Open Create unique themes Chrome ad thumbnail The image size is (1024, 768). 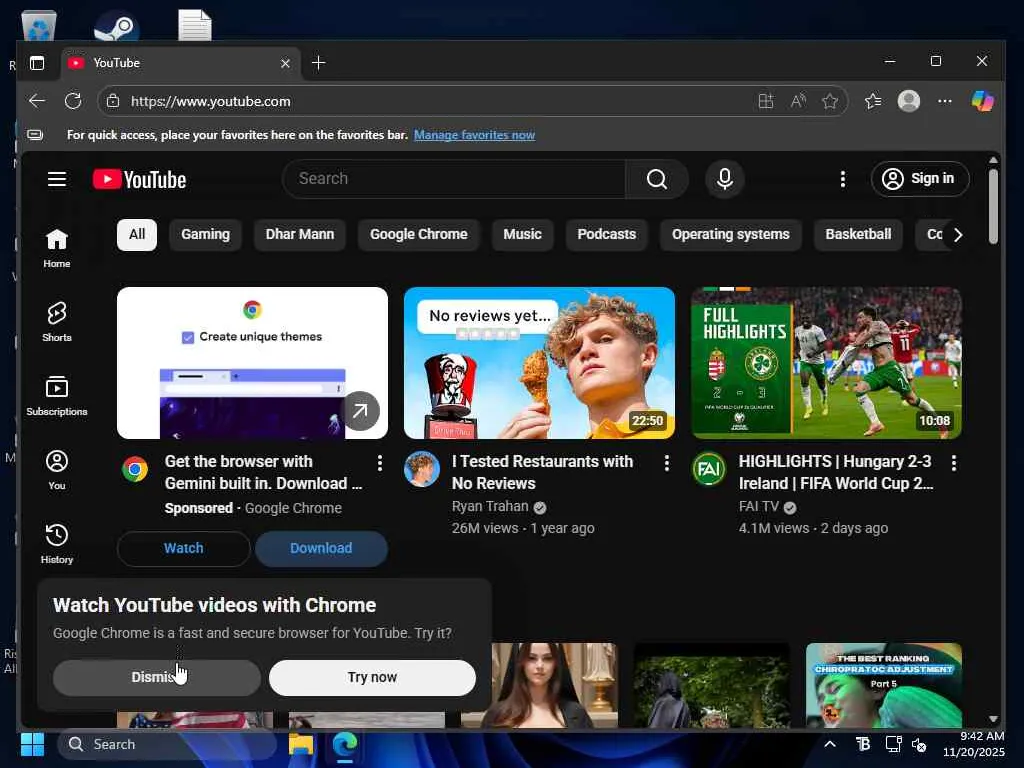coord(252,363)
